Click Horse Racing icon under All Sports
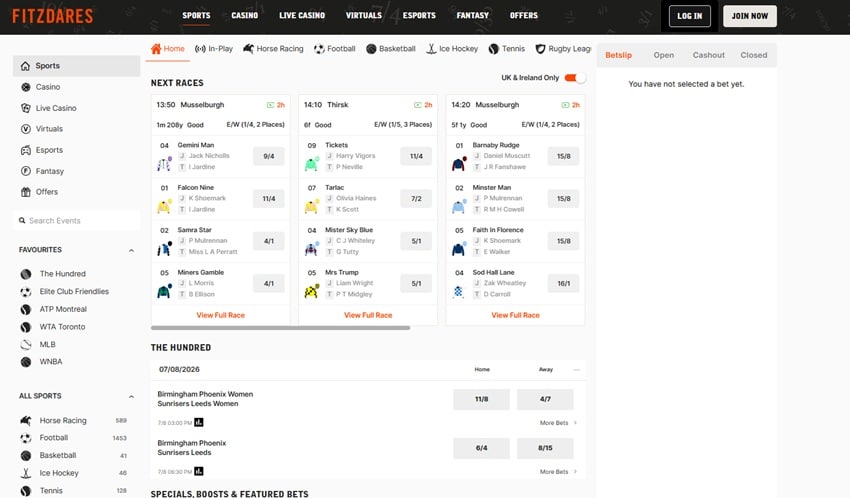850x498 pixels. point(25,421)
